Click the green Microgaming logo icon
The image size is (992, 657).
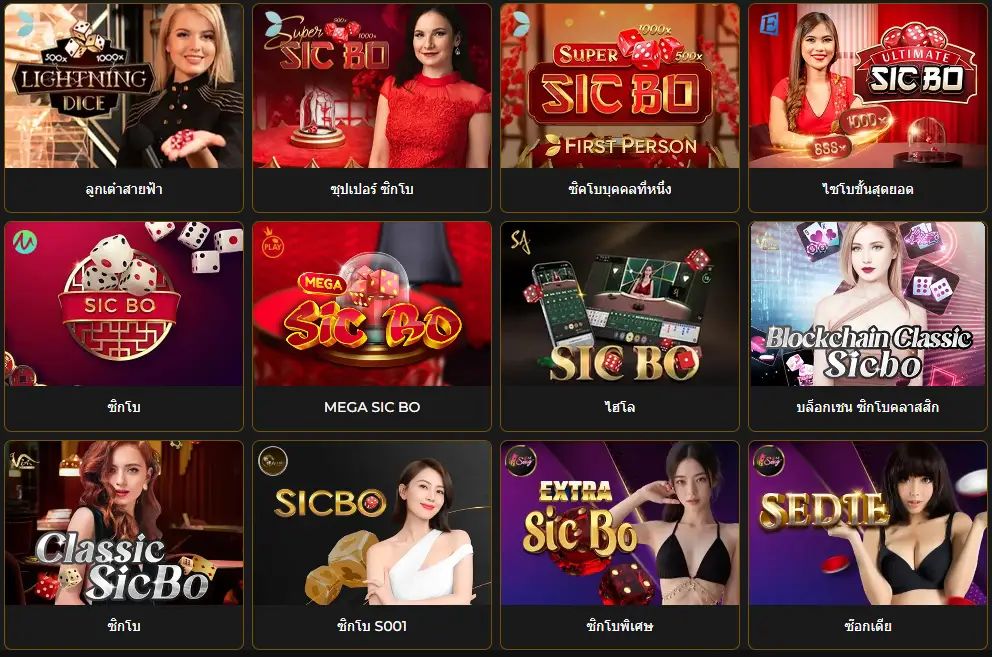click(x=25, y=242)
